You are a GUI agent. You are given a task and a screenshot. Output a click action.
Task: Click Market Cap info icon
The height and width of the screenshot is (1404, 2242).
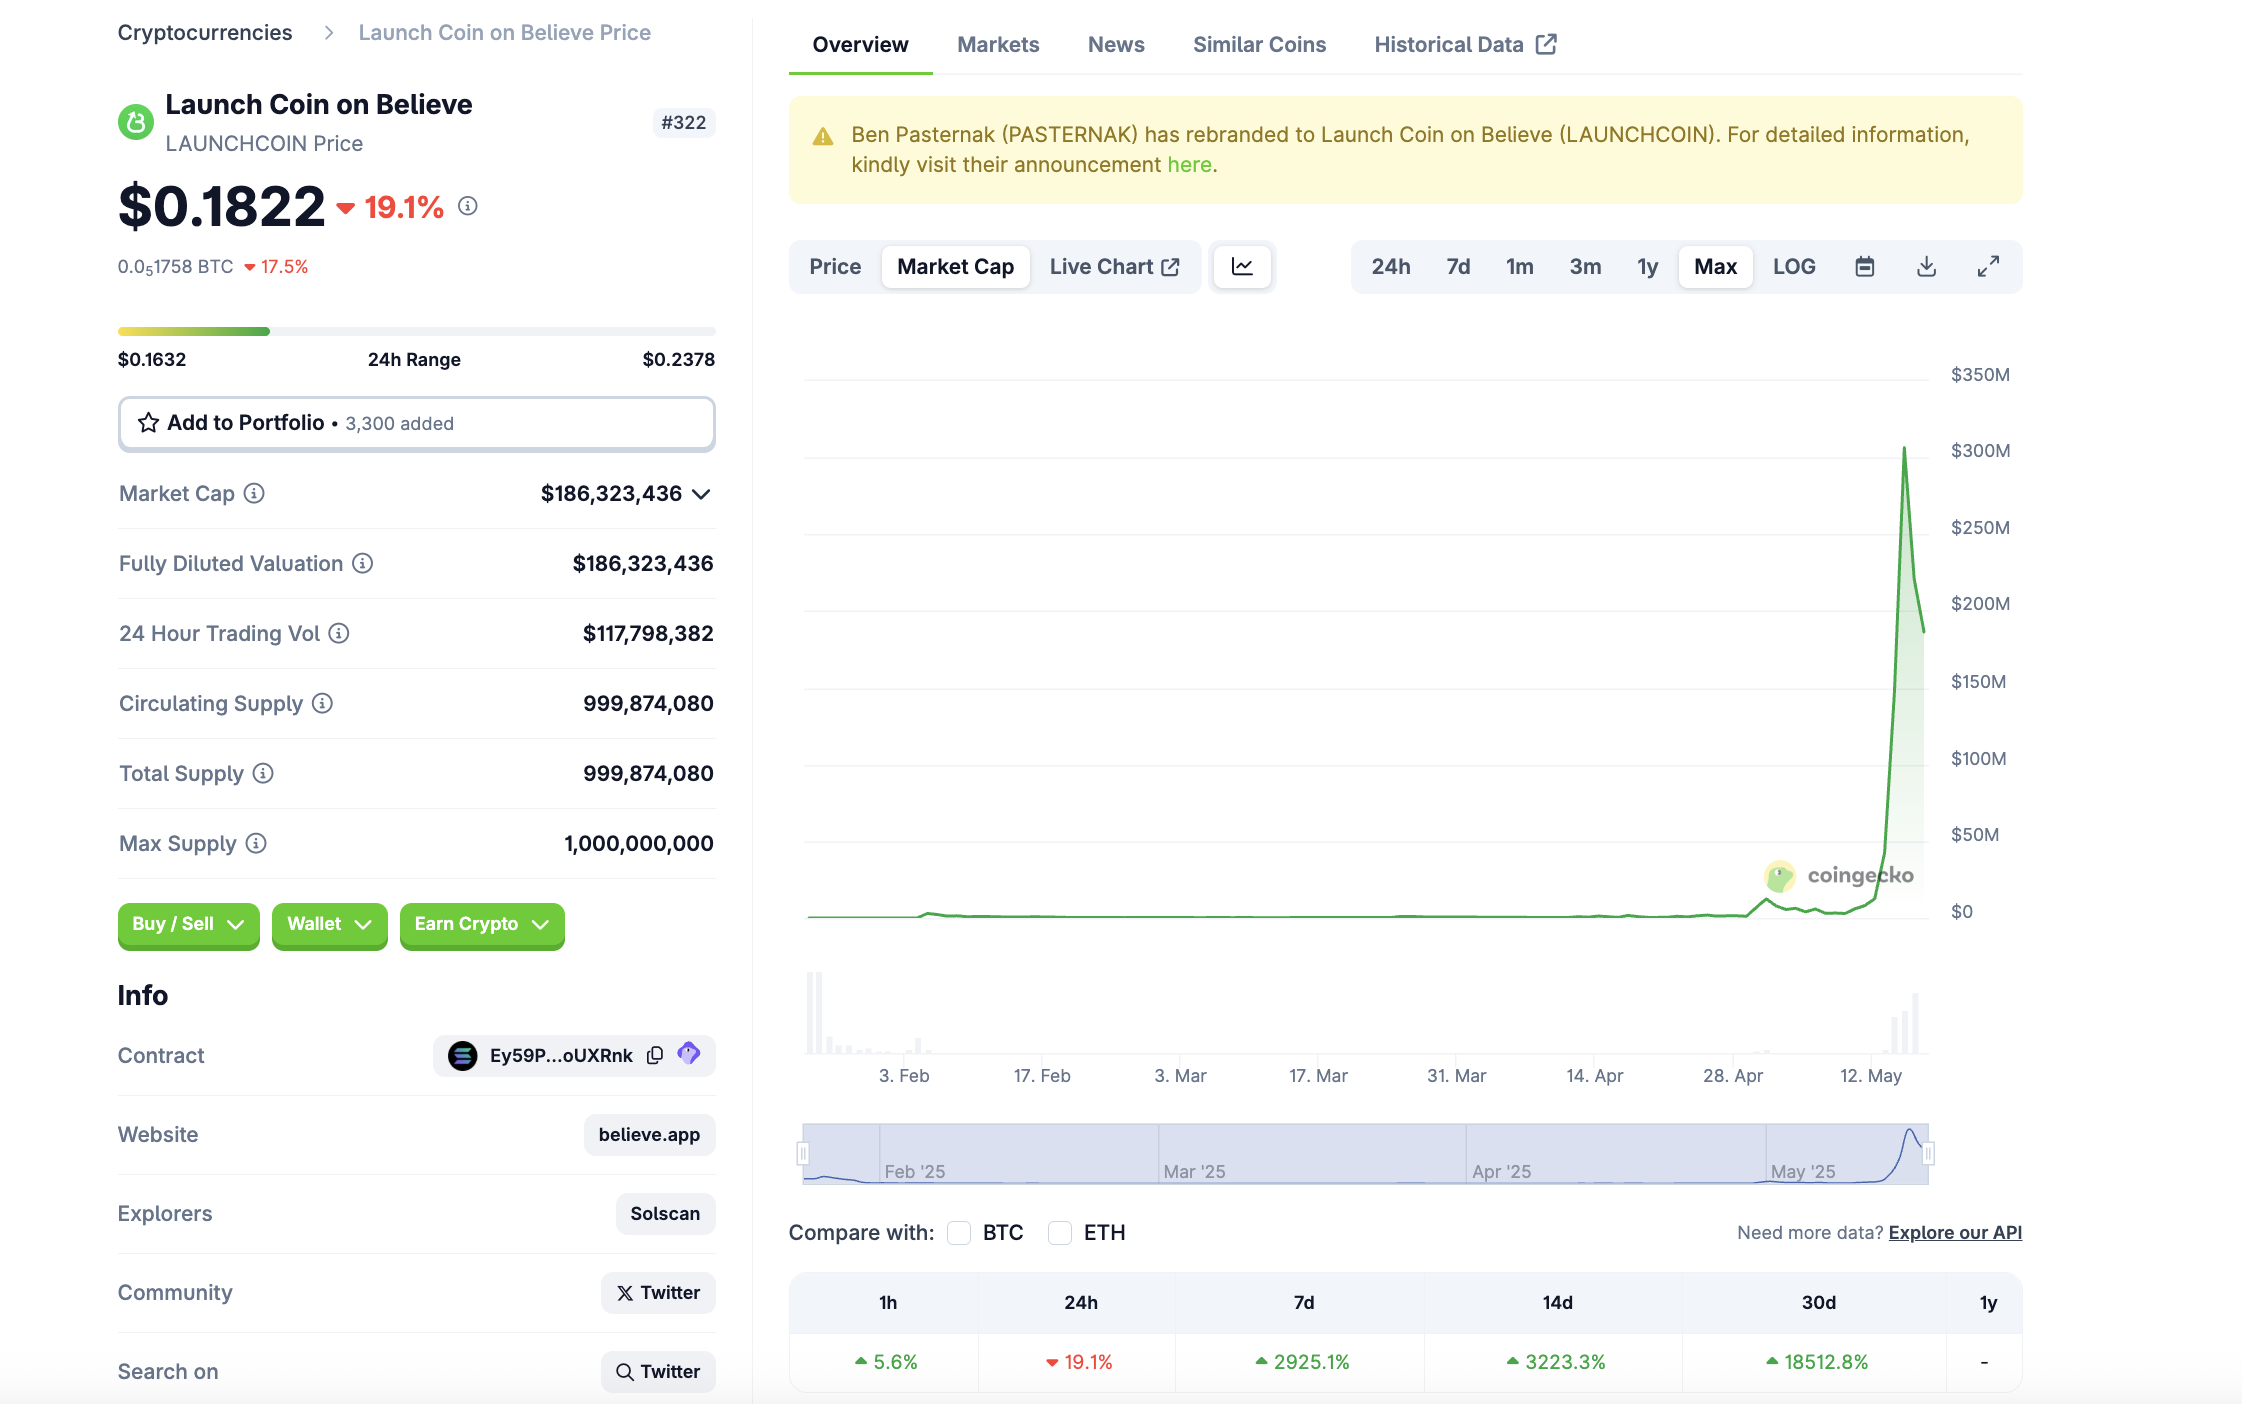tap(254, 494)
